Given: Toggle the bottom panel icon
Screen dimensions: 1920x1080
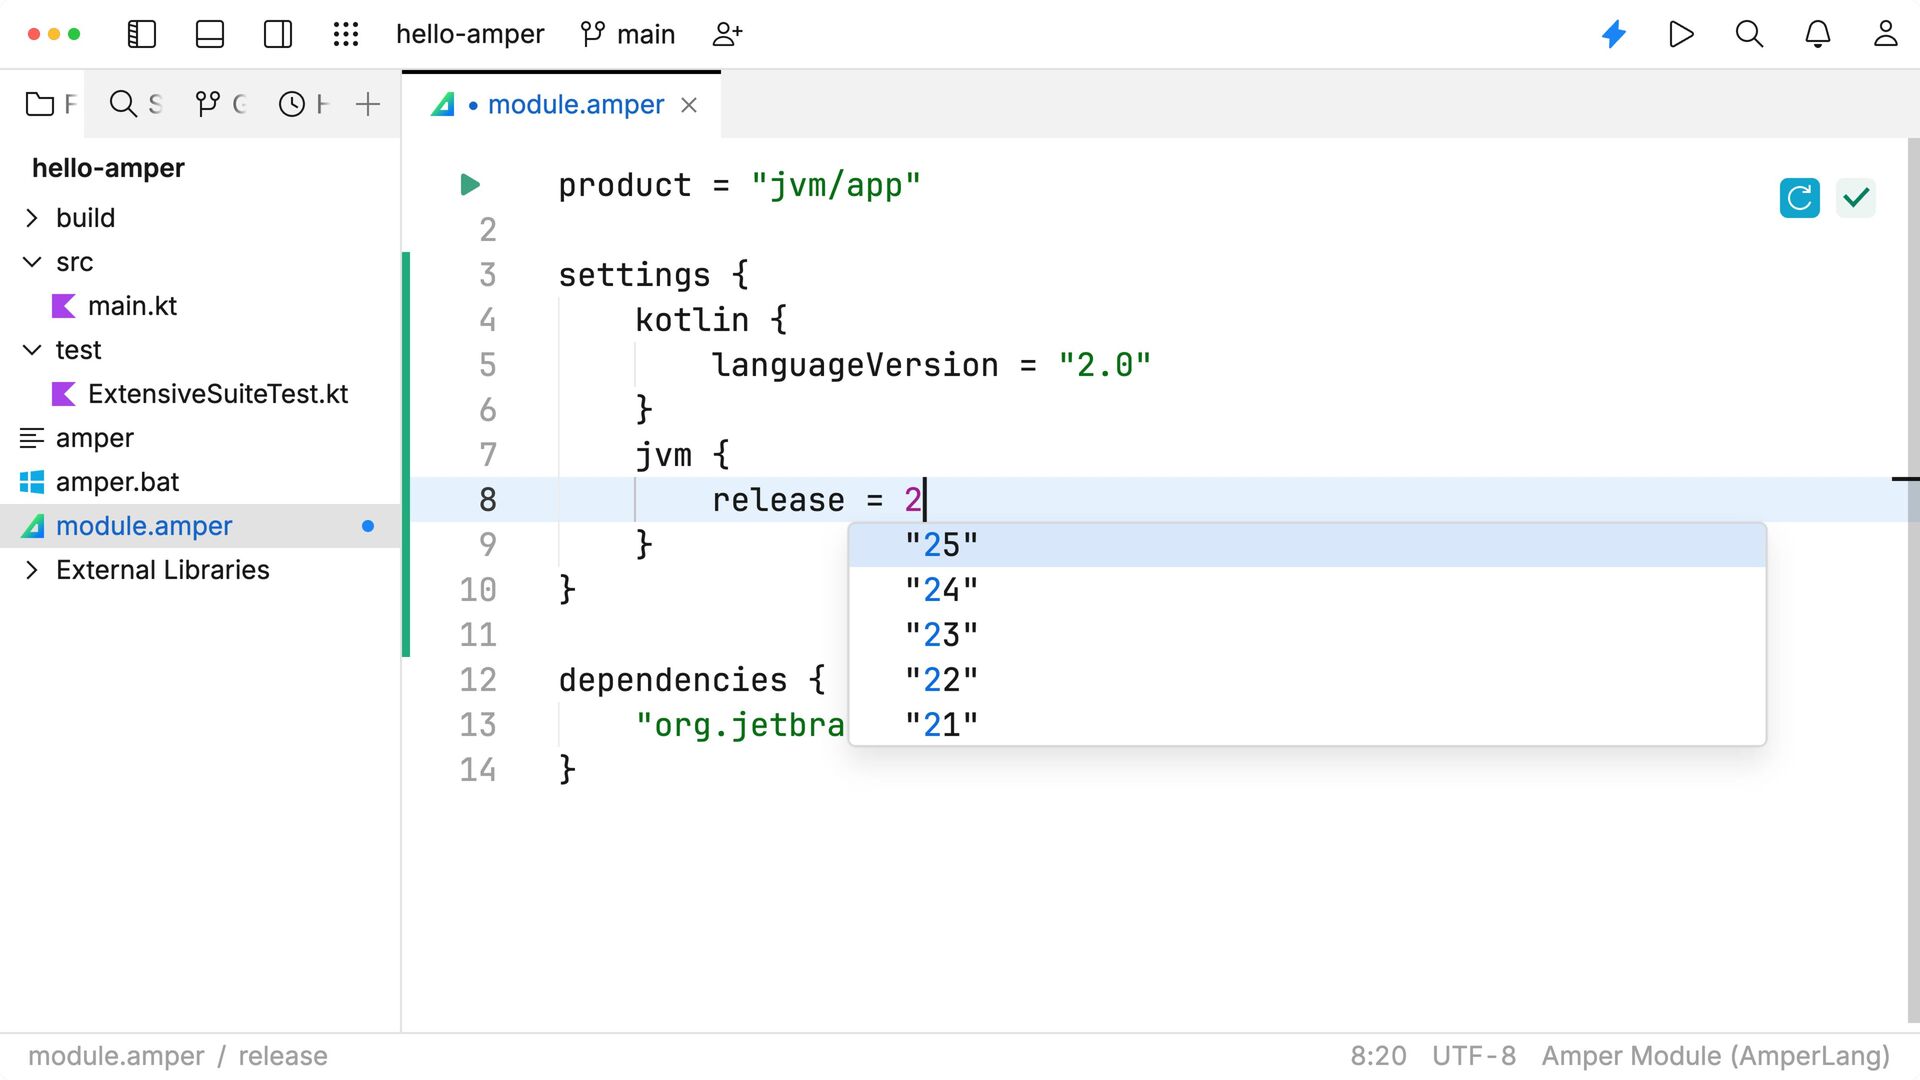Looking at the screenshot, I should (x=210, y=34).
